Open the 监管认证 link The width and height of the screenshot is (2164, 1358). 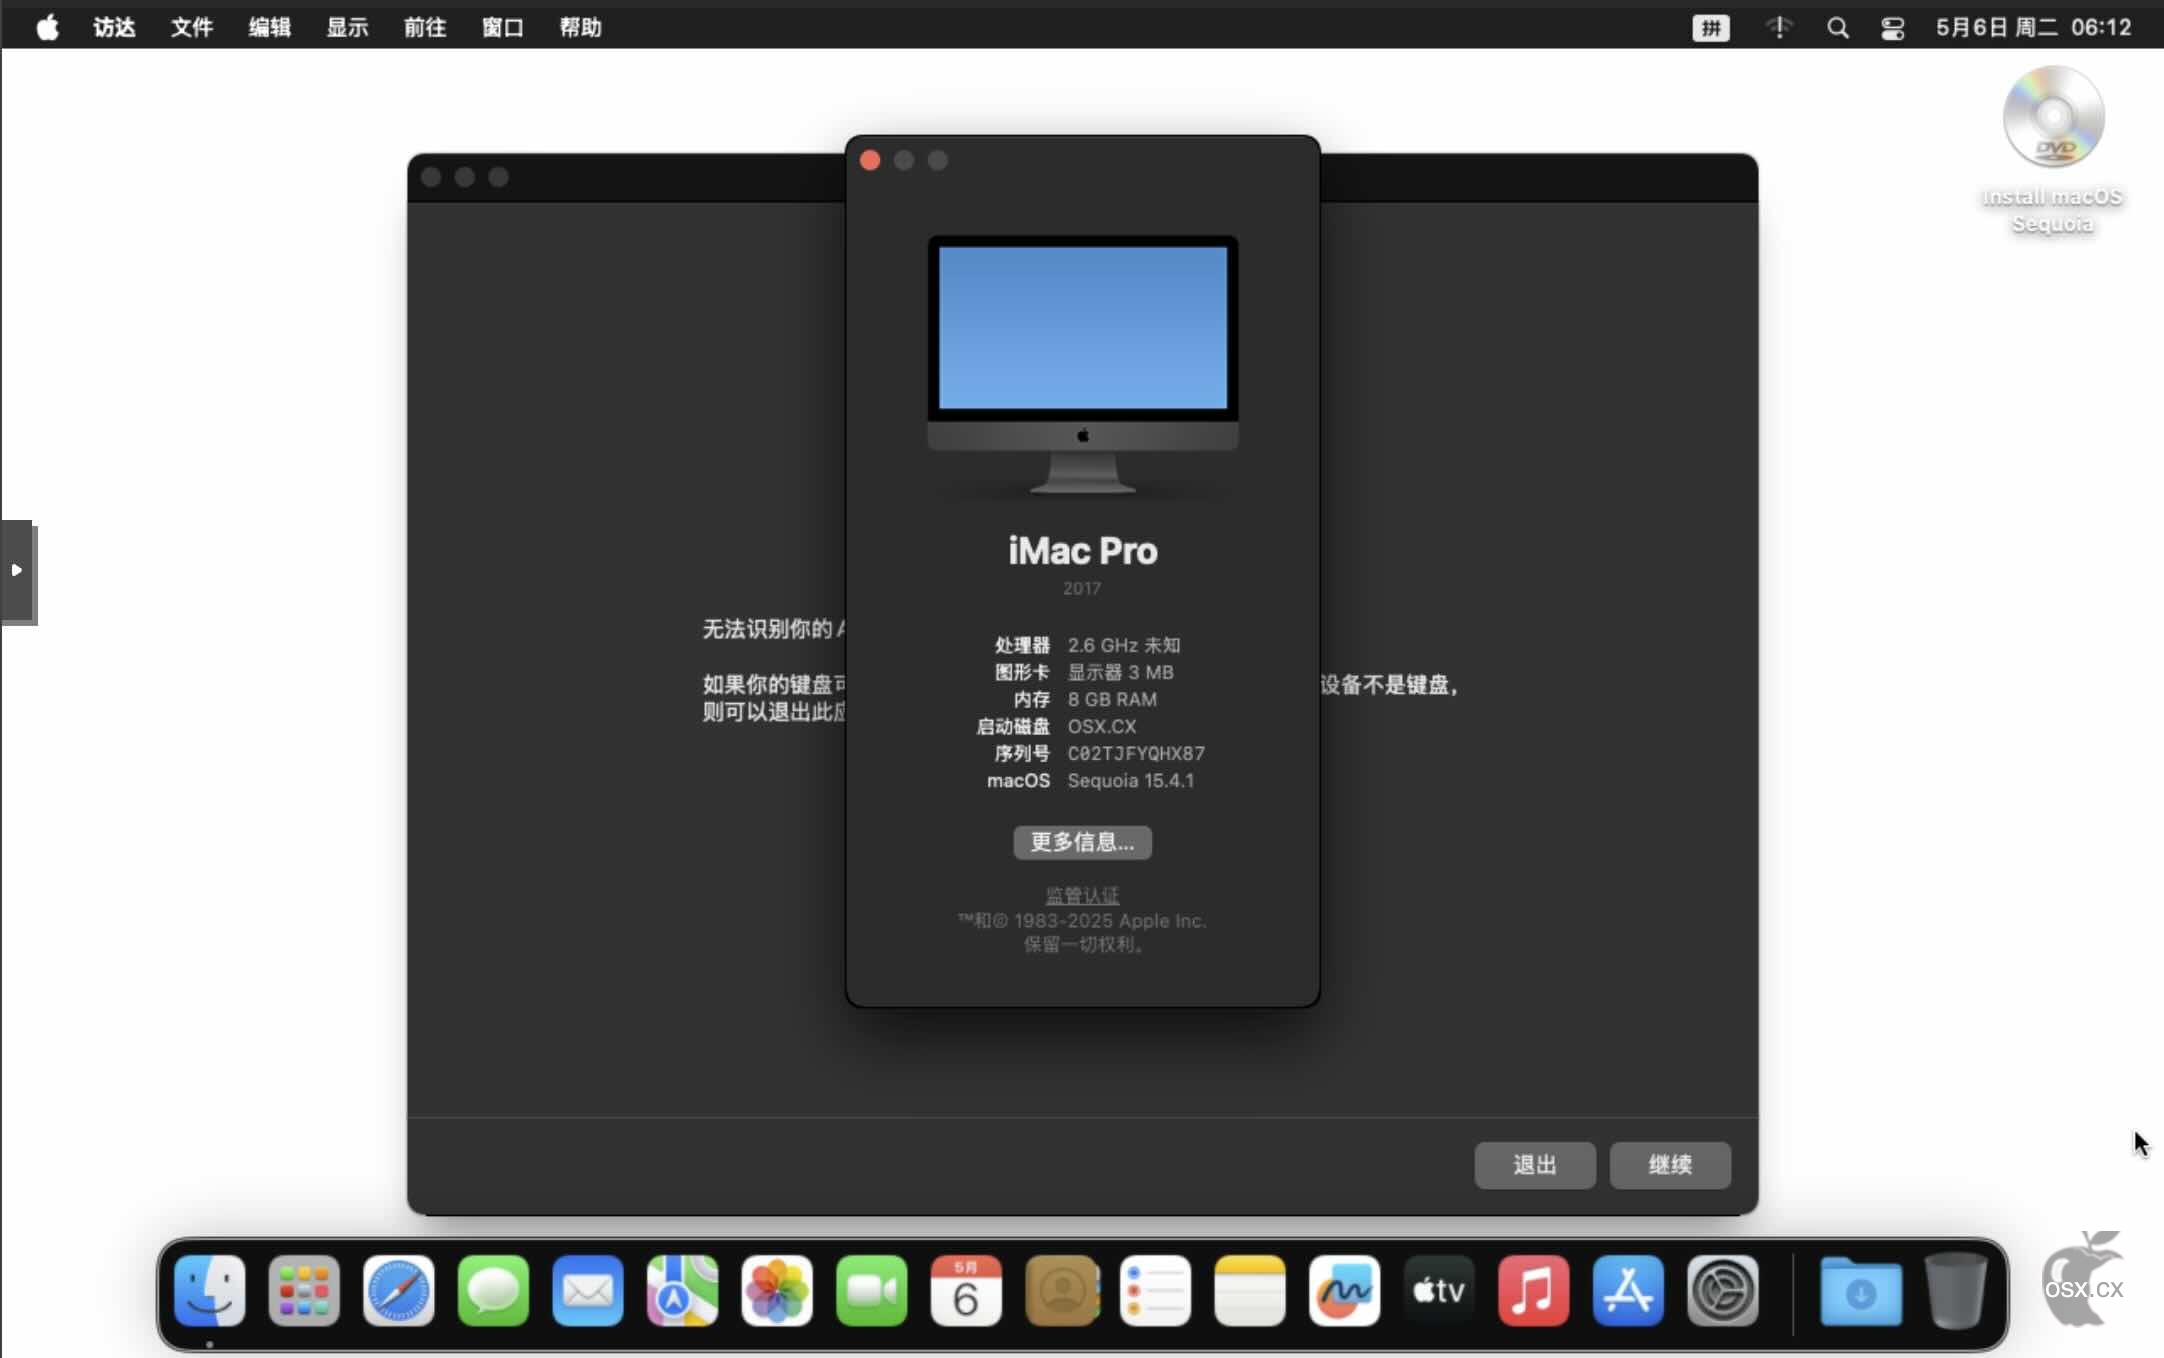coord(1082,895)
